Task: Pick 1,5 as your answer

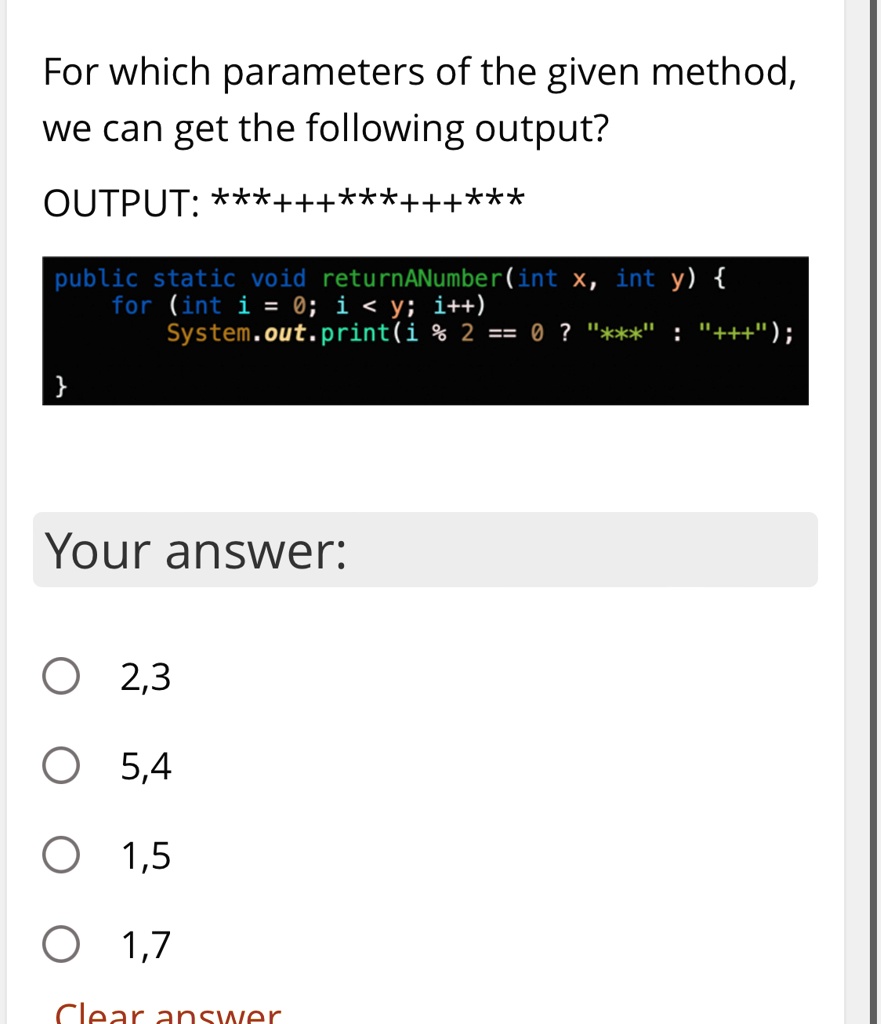Action: point(60,853)
